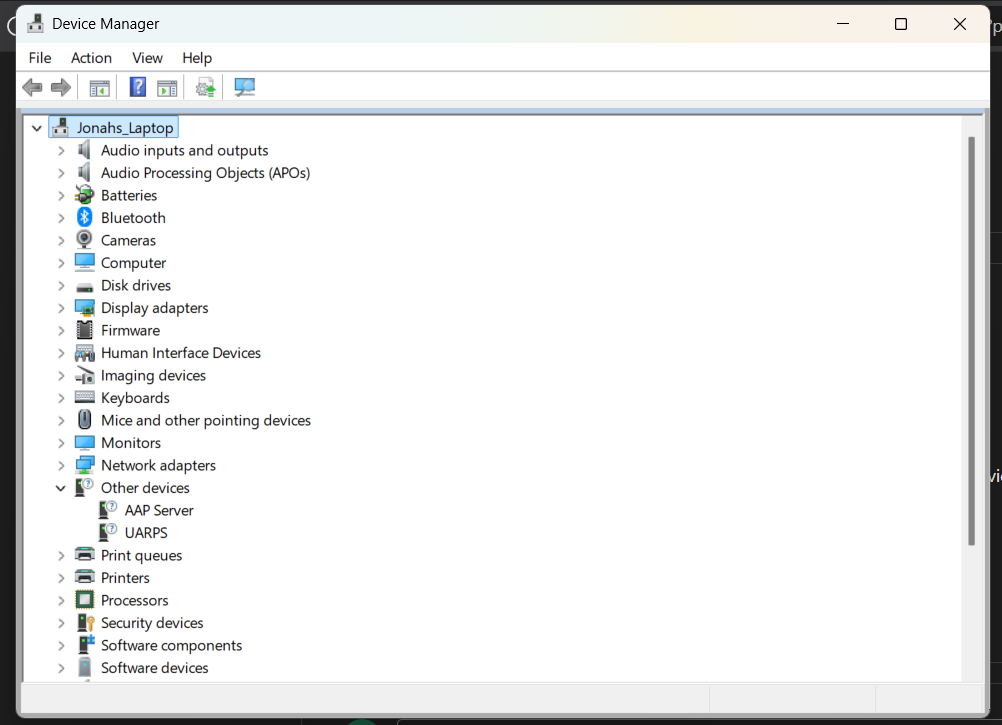Select the Disk drives label
The height and width of the screenshot is (725, 1002).
[x=135, y=286]
